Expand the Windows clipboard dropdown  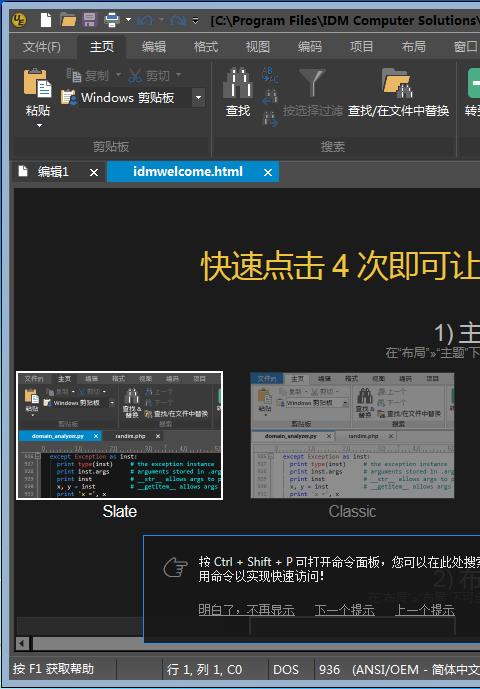(x=199, y=98)
